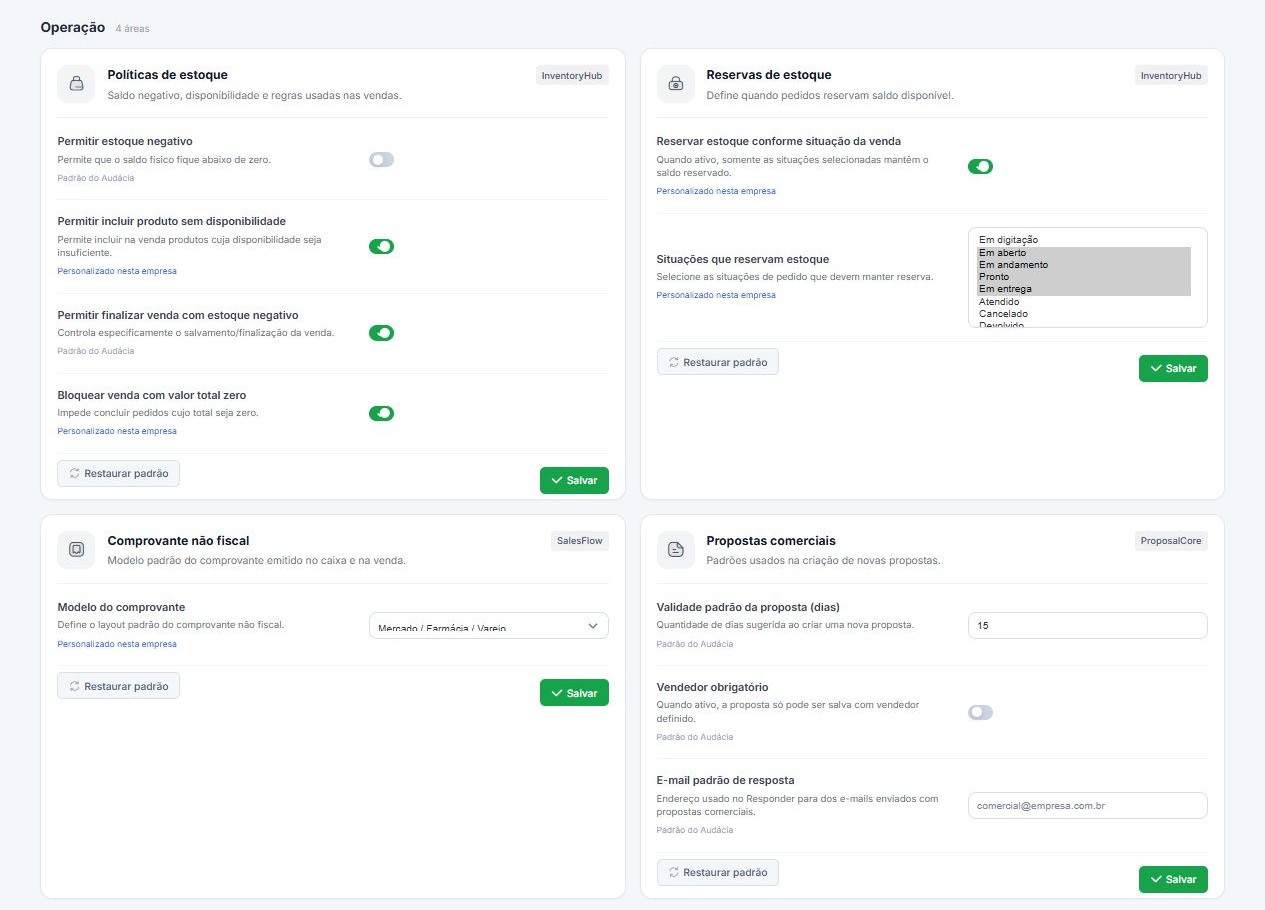Select 'Em andamento' in situations list
Viewport: 1265px width, 910px height.
click(1084, 265)
